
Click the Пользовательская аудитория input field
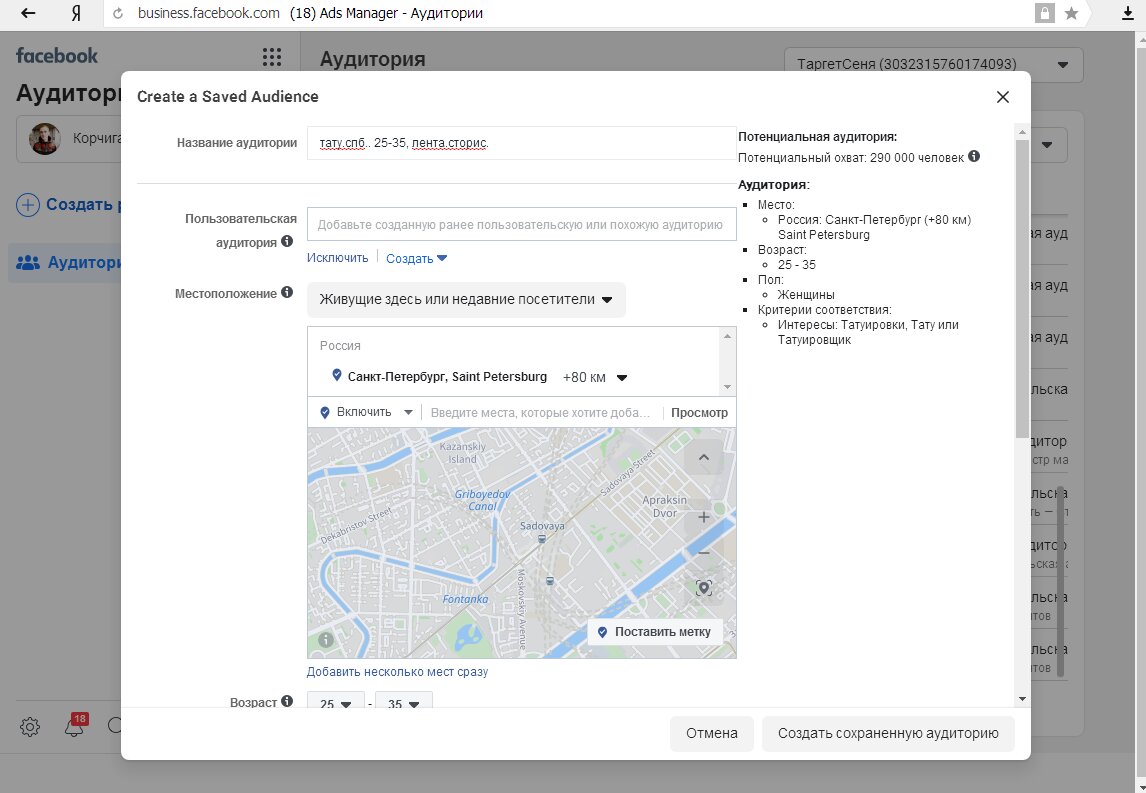click(x=521, y=224)
